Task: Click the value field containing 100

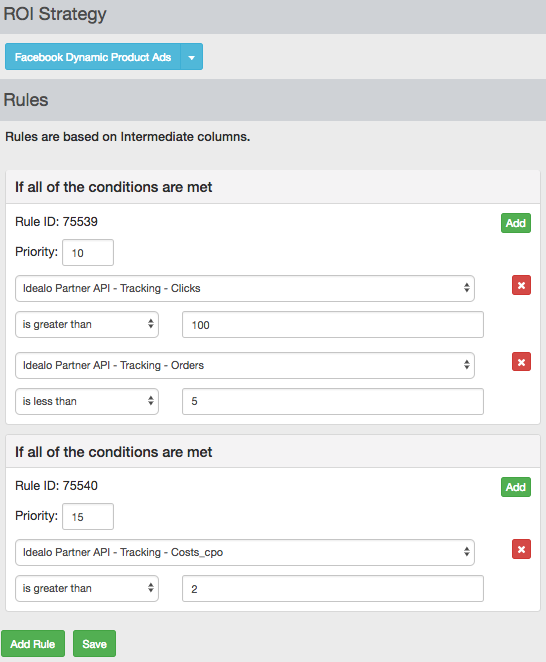Action: [x=333, y=325]
